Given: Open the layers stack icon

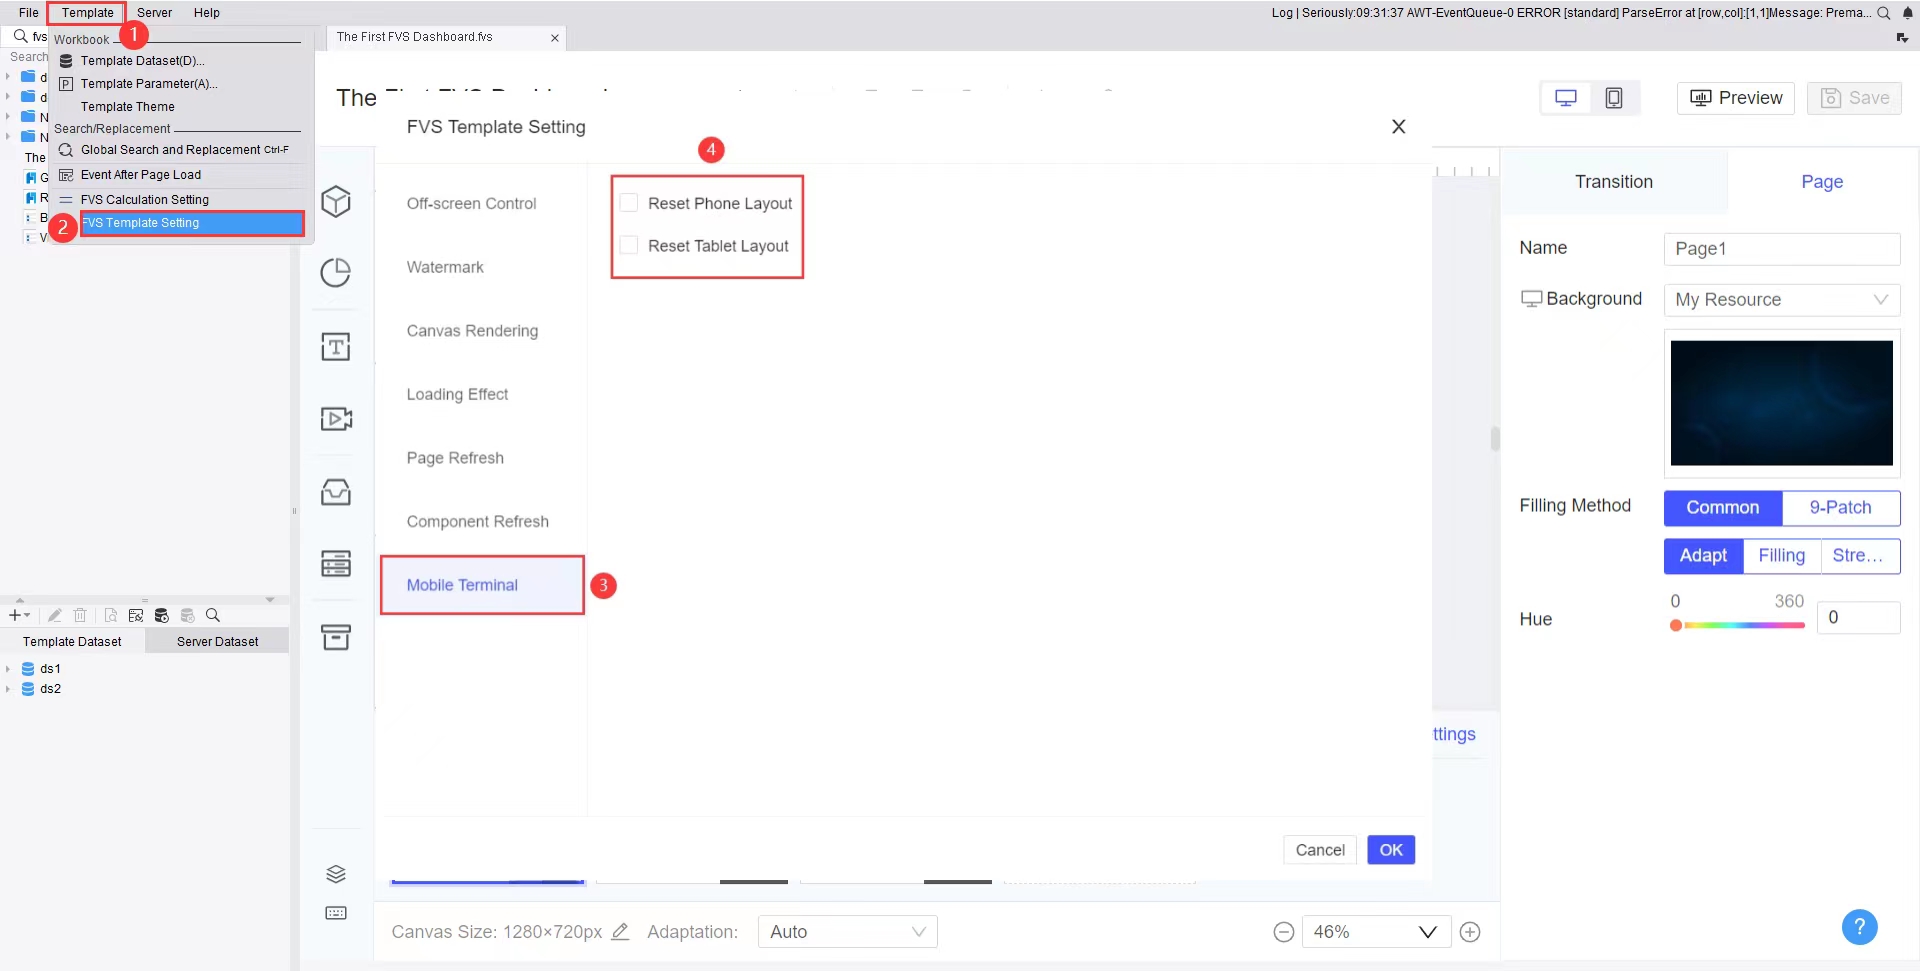Looking at the screenshot, I should point(336,874).
